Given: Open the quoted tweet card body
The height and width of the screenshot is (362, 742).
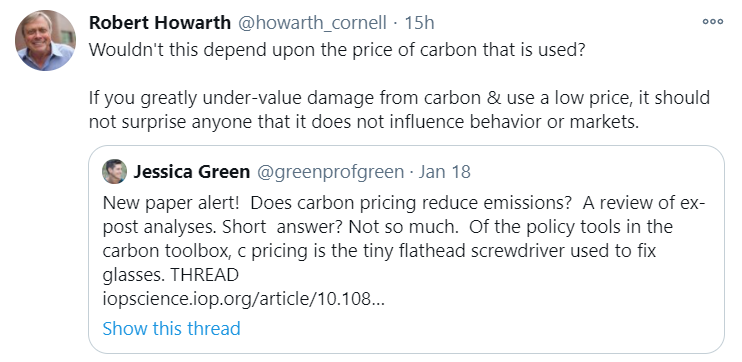Looking at the screenshot, I should (406, 249).
